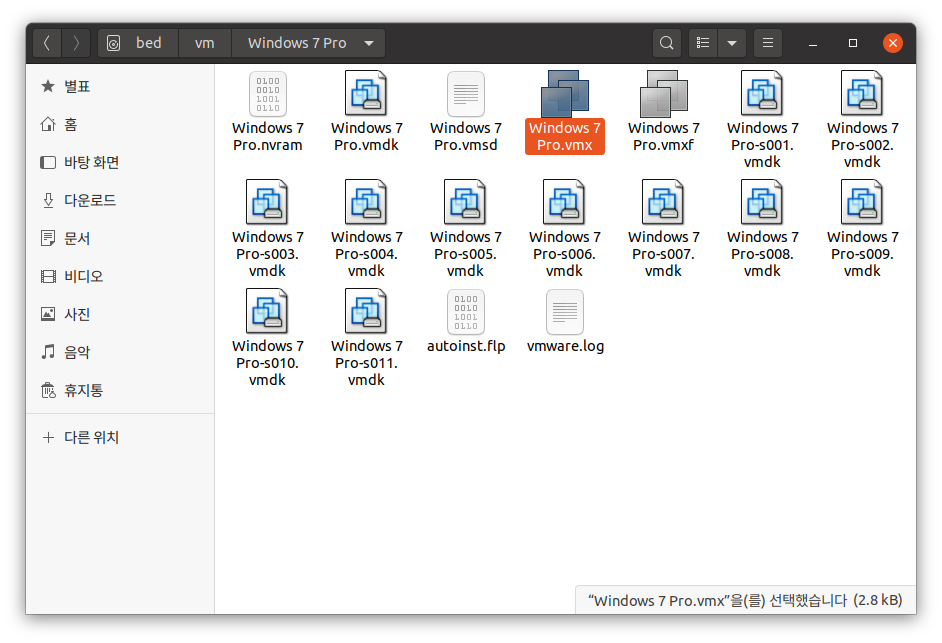Open the Windows 7 Pro path dropdown
The image size is (942, 643).
[308, 43]
